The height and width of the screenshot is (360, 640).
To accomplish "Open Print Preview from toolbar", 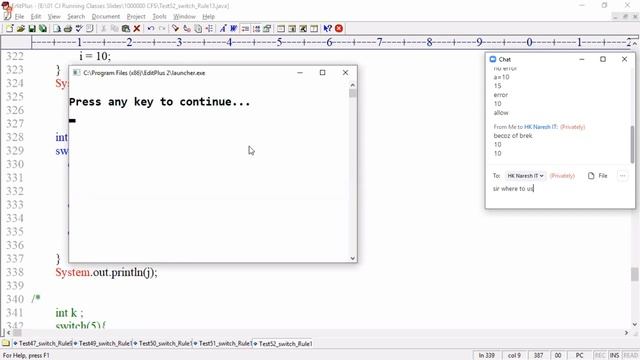I will 57,29.
